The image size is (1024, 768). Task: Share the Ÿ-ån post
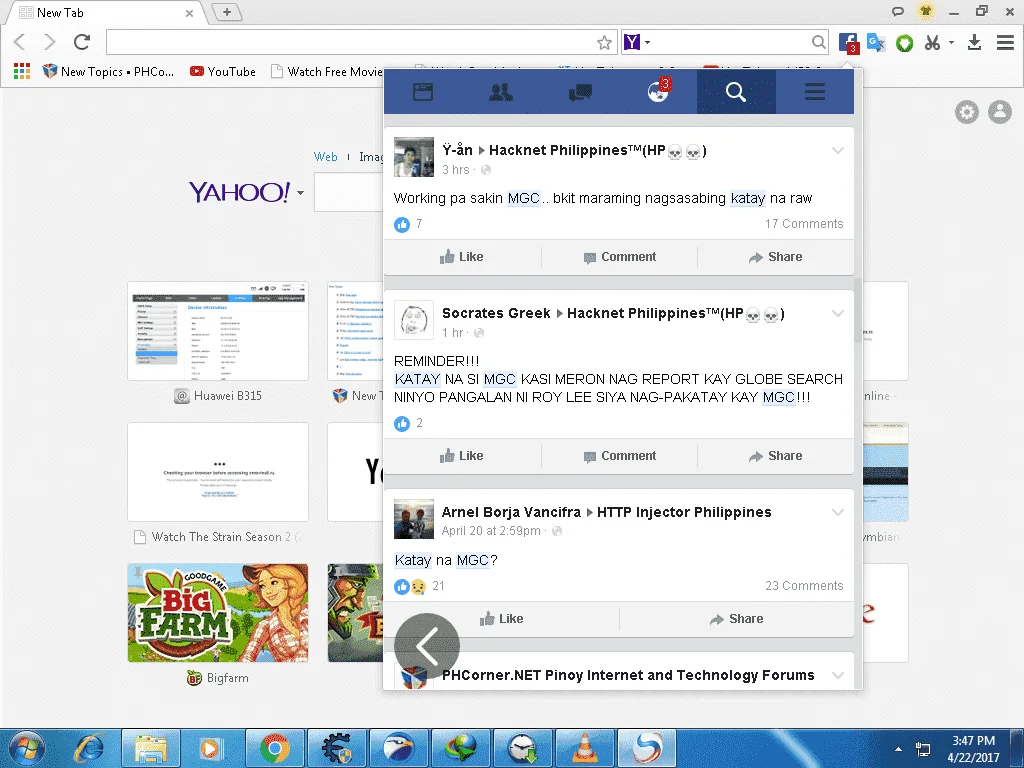pos(776,257)
